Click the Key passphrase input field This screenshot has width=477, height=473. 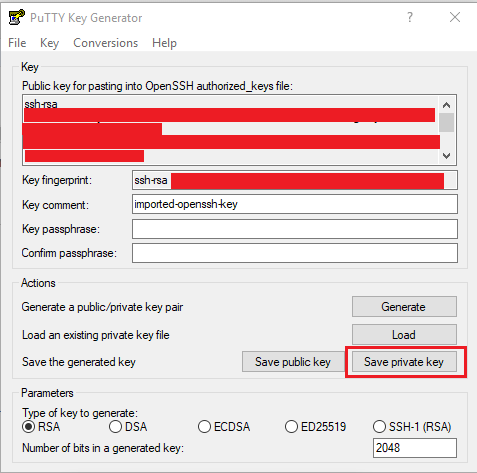pos(295,229)
